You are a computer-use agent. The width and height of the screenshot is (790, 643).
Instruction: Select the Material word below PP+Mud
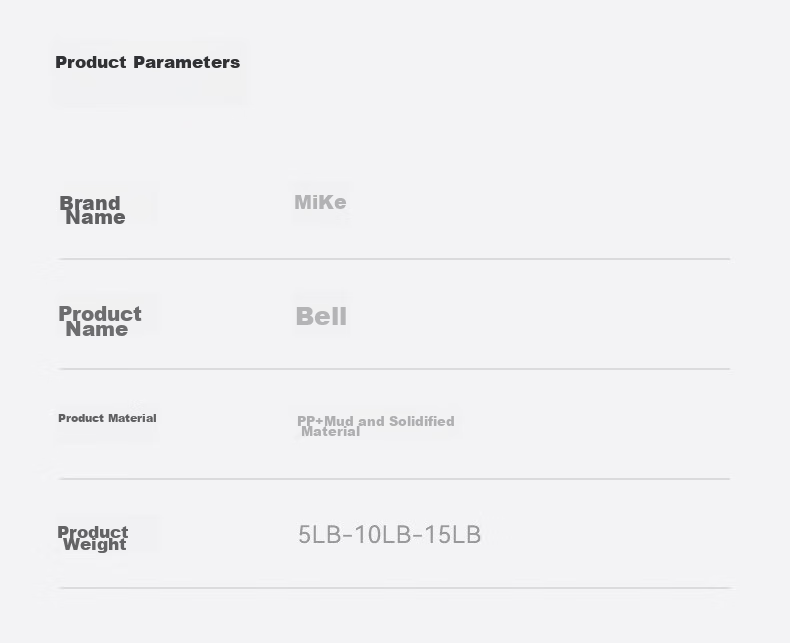click(x=331, y=432)
